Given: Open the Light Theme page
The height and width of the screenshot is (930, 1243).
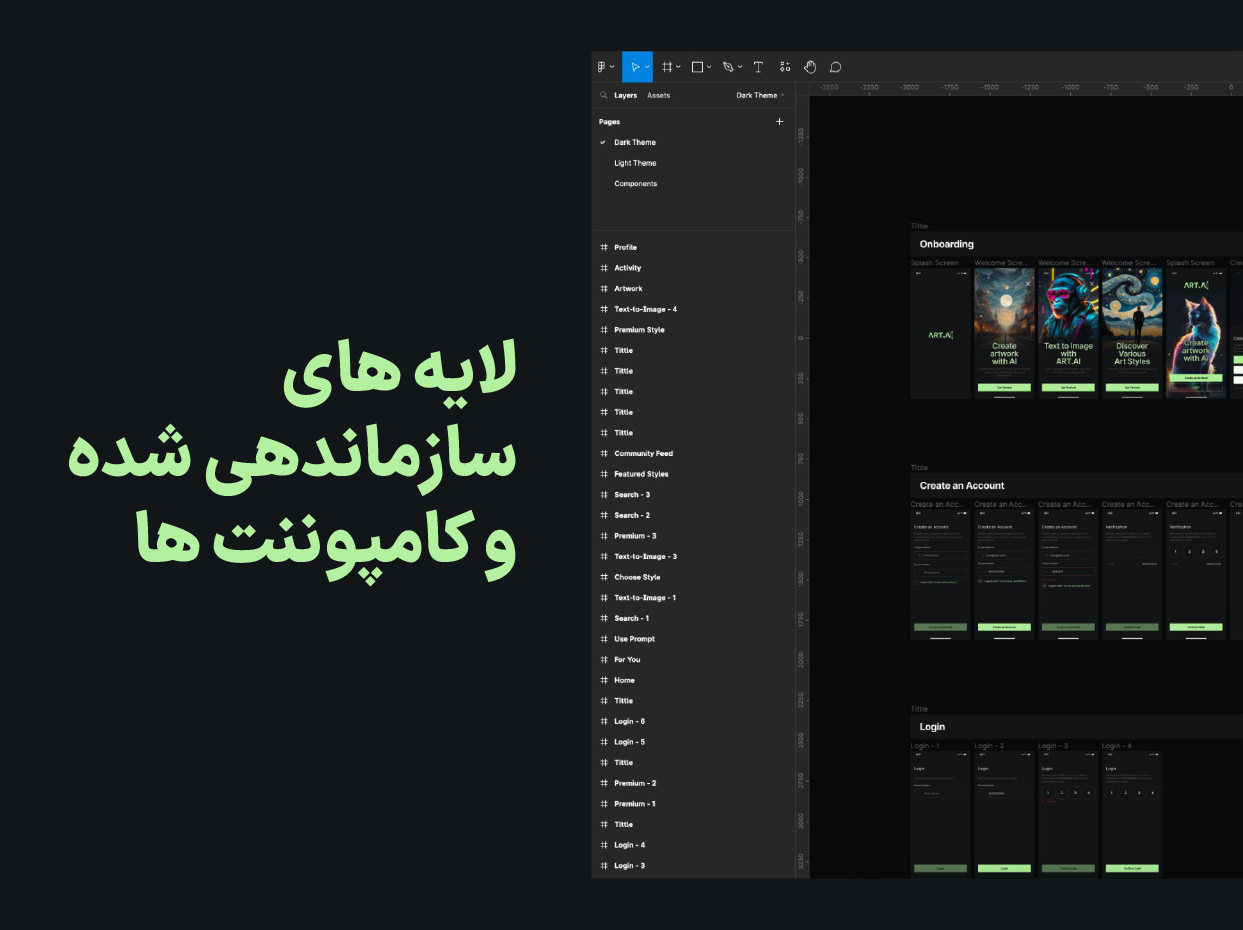Looking at the screenshot, I should coord(635,163).
